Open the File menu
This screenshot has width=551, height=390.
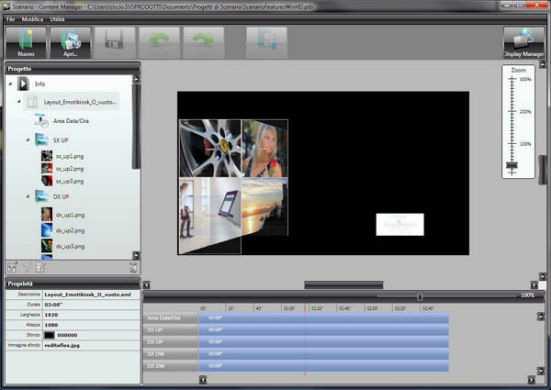[11, 19]
